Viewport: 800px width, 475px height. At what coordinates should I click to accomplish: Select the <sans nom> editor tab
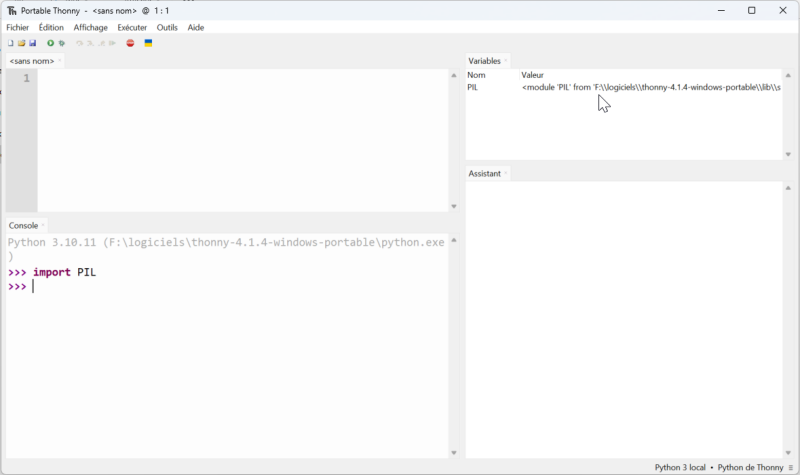(32, 61)
